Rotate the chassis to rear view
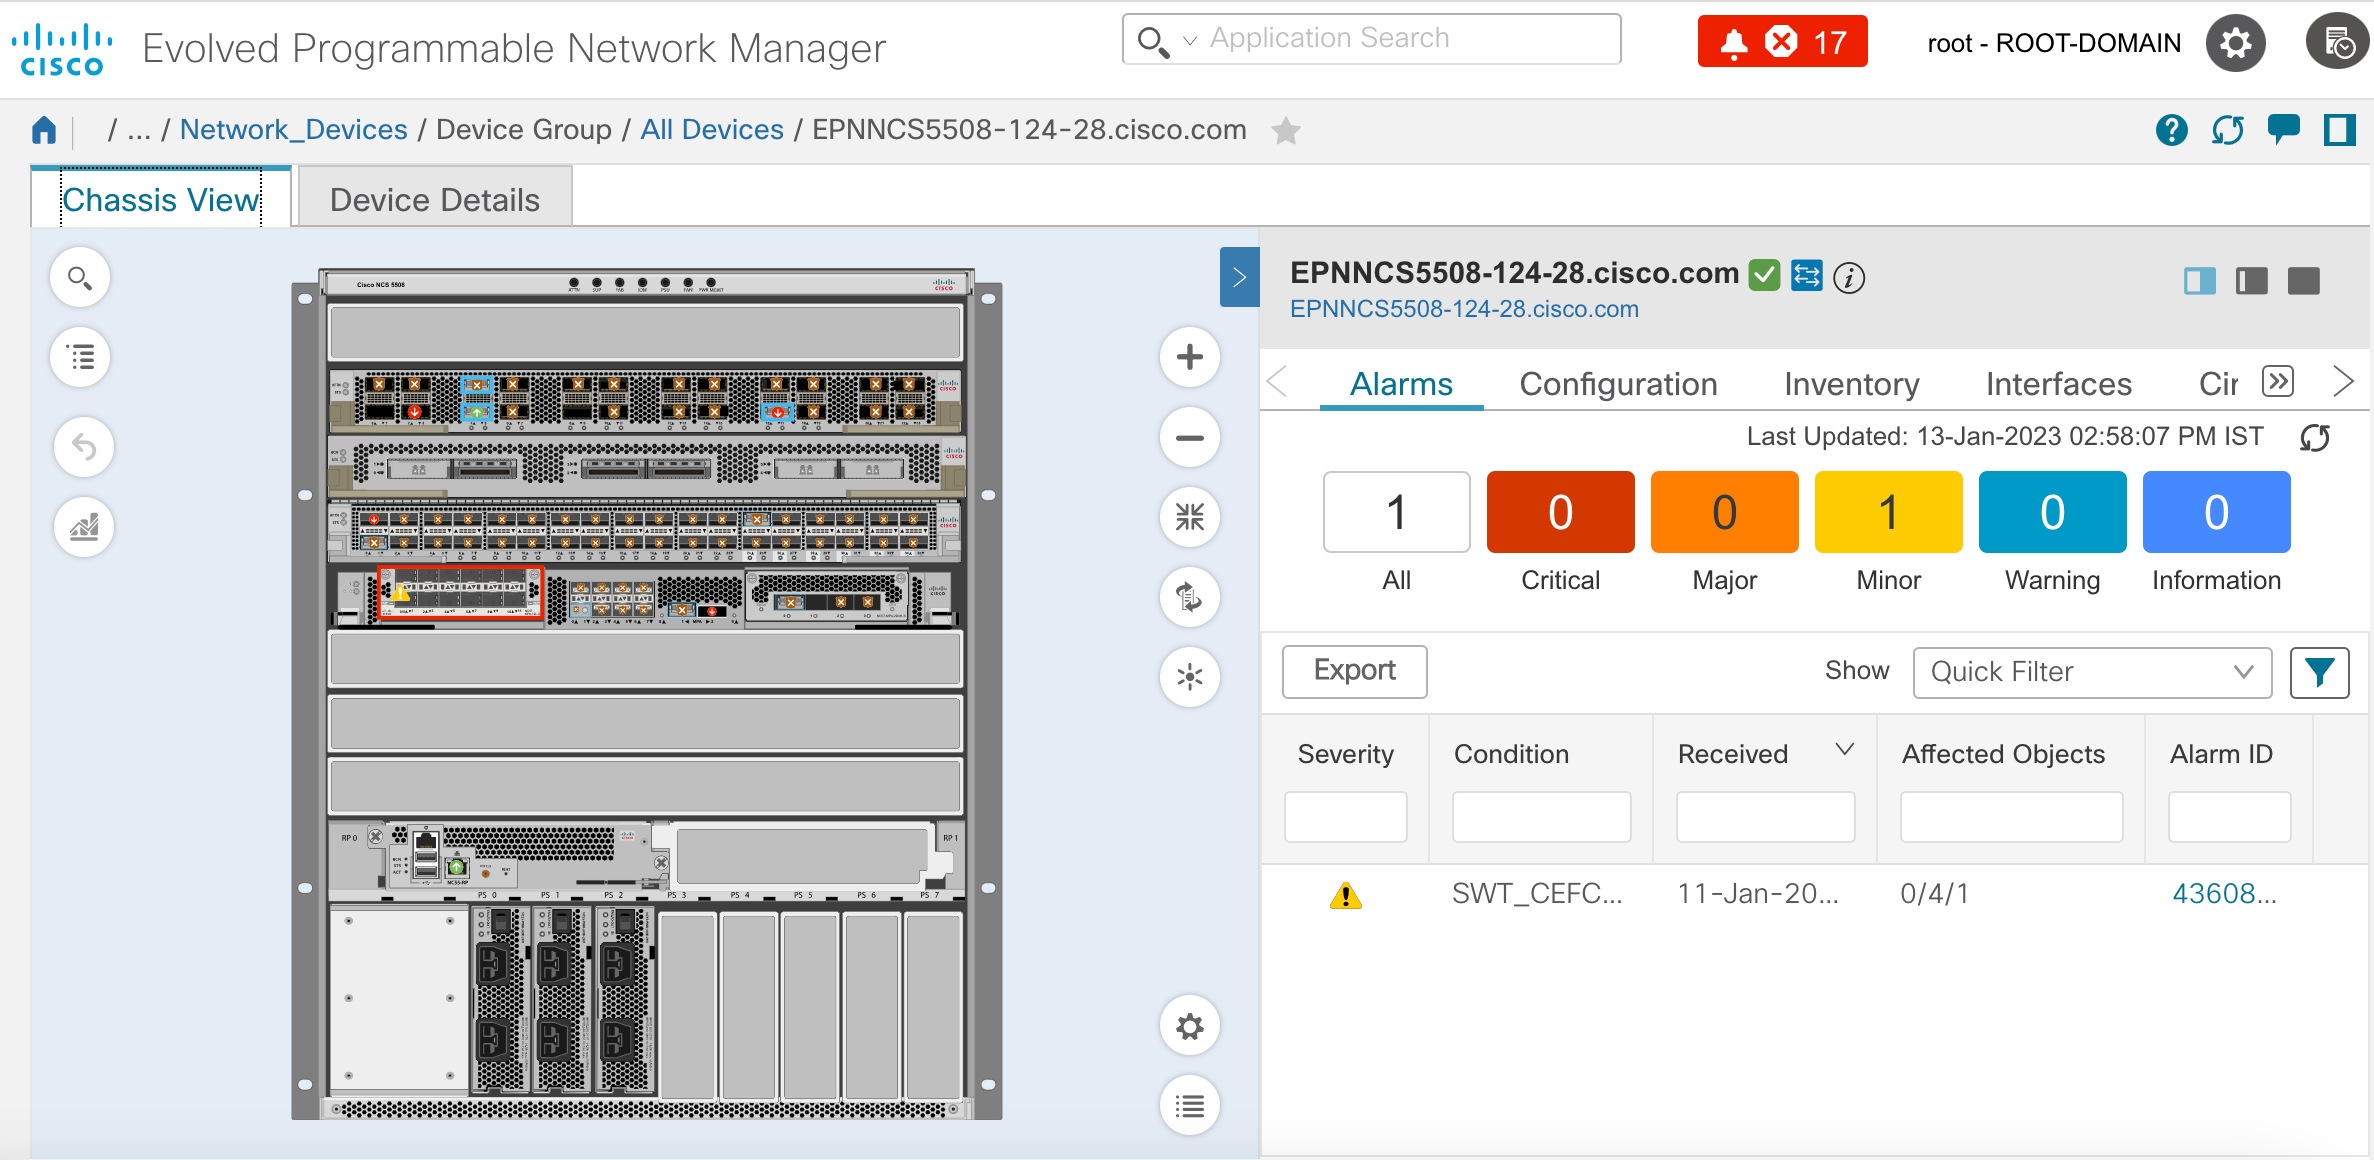Viewport: 2374px width, 1160px height. pyautogui.click(x=1189, y=597)
